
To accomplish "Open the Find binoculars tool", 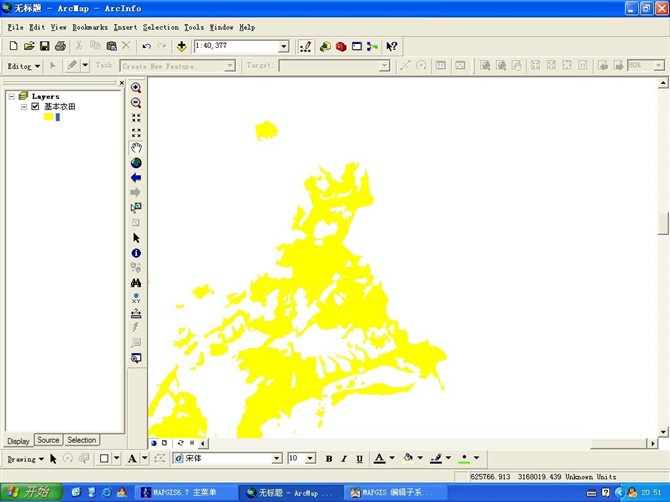I will pyautogui.click(x=136, y=283).
